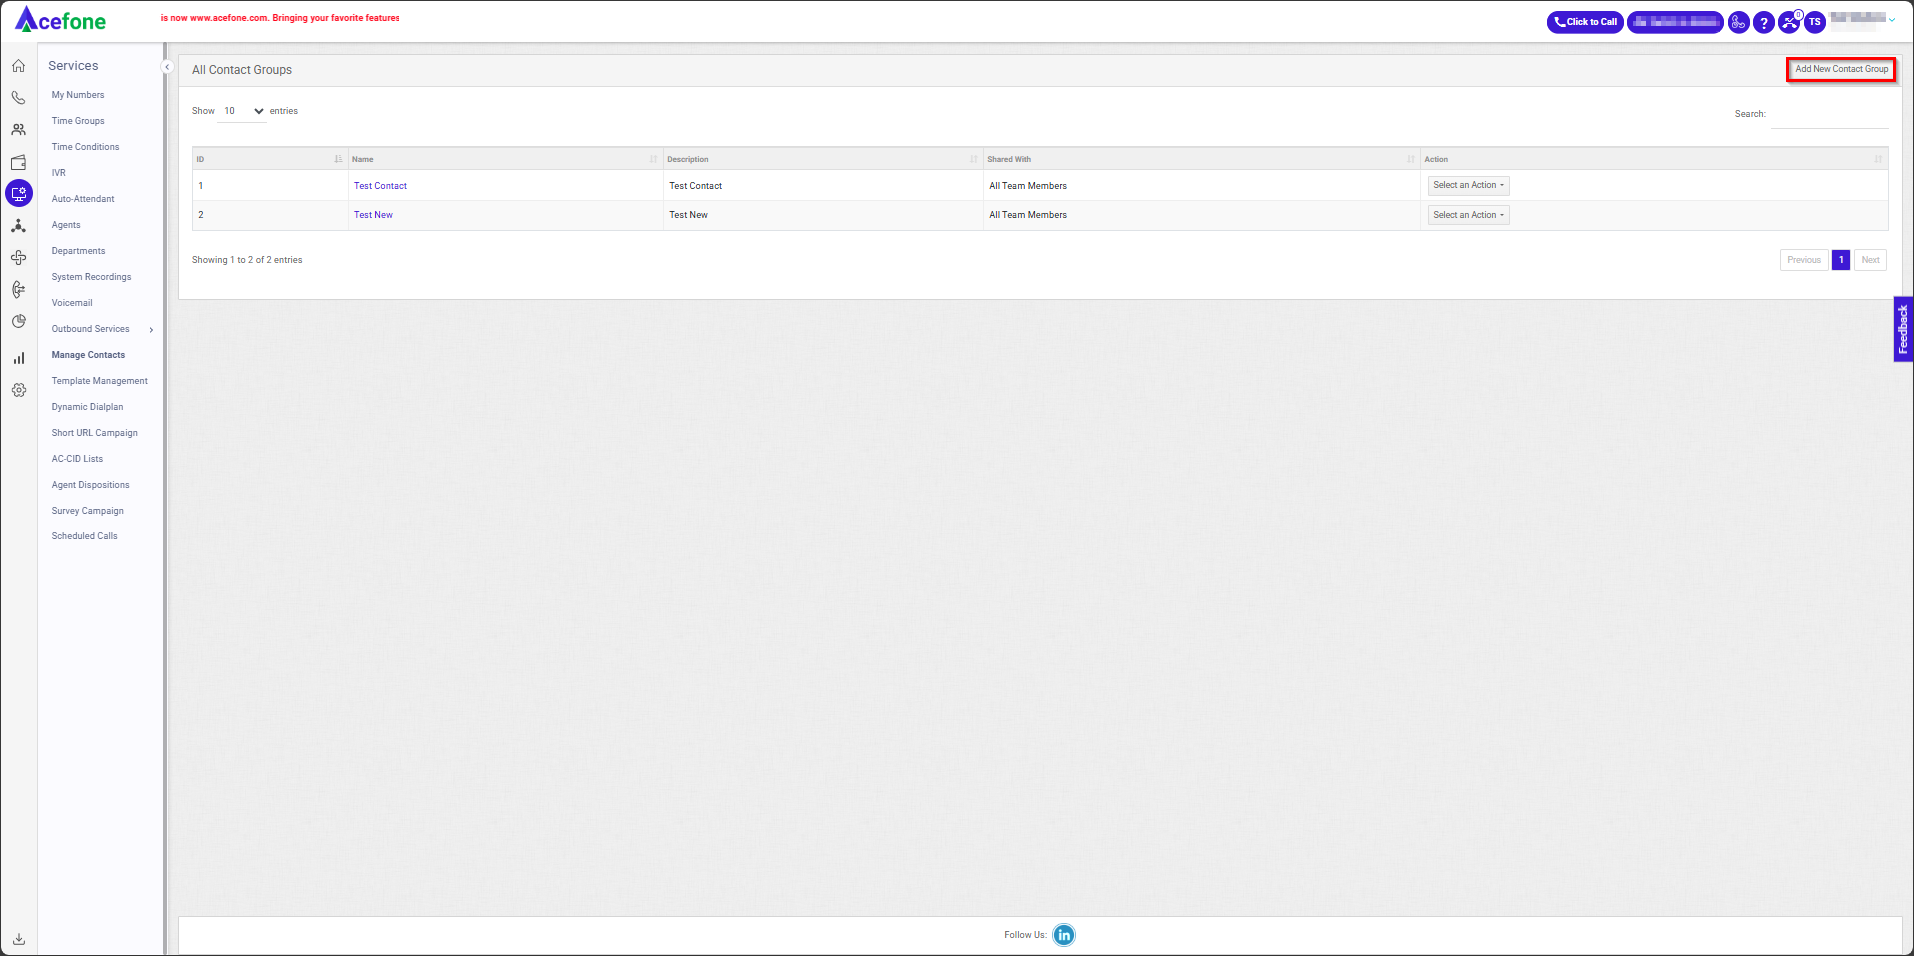
Task: Click the call-forward headset sidebar icon
Action: tap(18, 290)
